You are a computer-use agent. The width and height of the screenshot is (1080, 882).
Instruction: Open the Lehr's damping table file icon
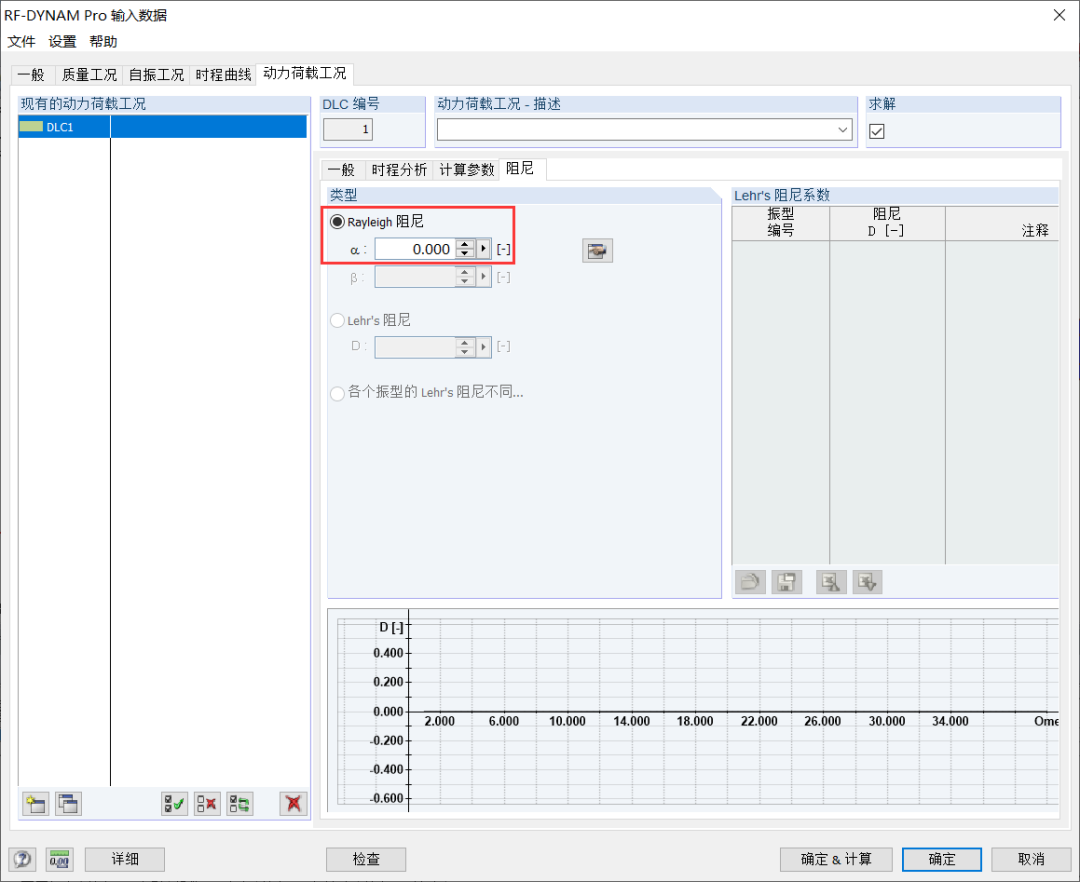(750, 582)
